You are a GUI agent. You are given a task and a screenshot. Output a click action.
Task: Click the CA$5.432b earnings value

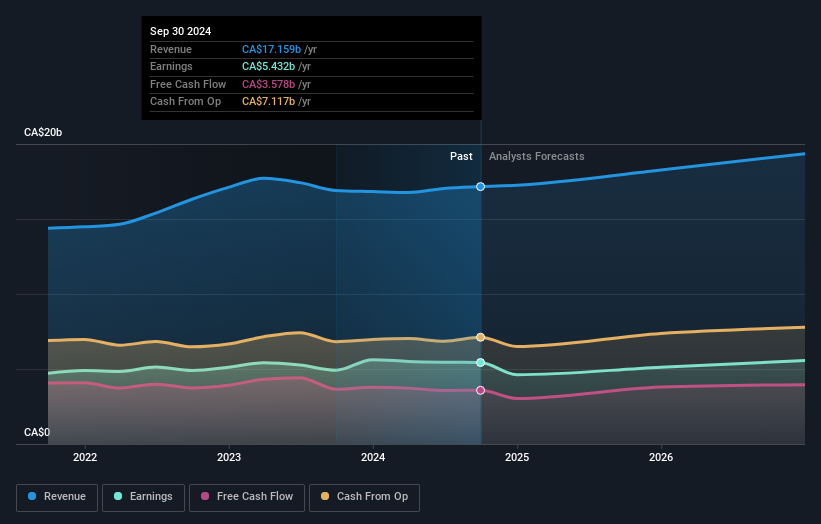(x=268, y=66)
